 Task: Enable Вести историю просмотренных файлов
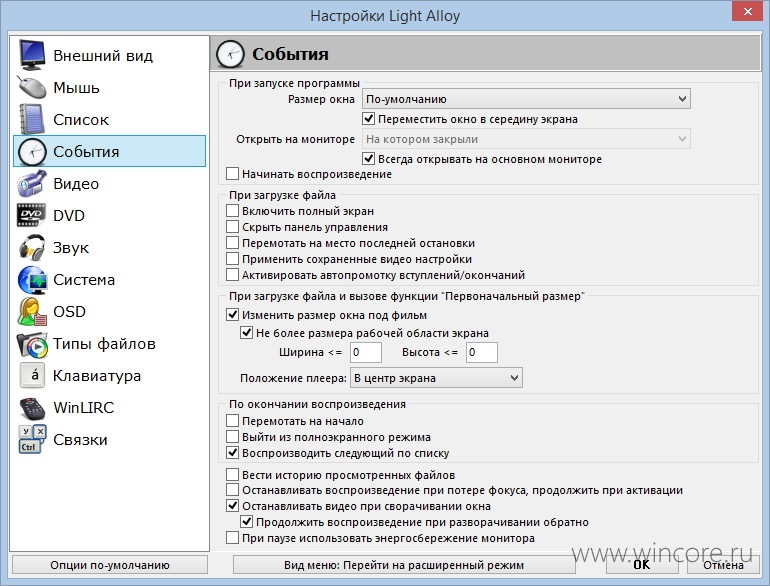tap(232, 474)
